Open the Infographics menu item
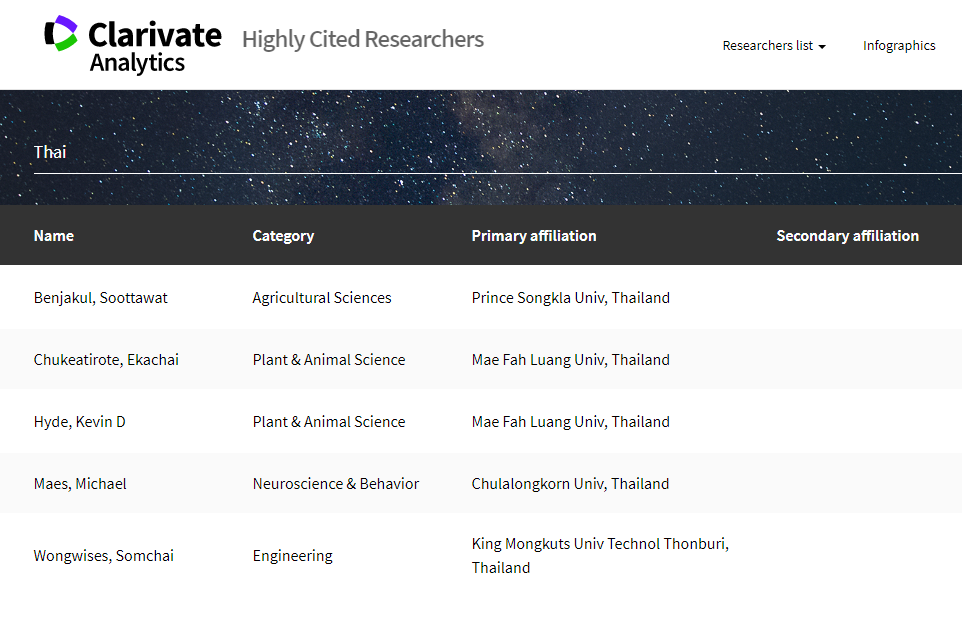 tap(899, 46)
